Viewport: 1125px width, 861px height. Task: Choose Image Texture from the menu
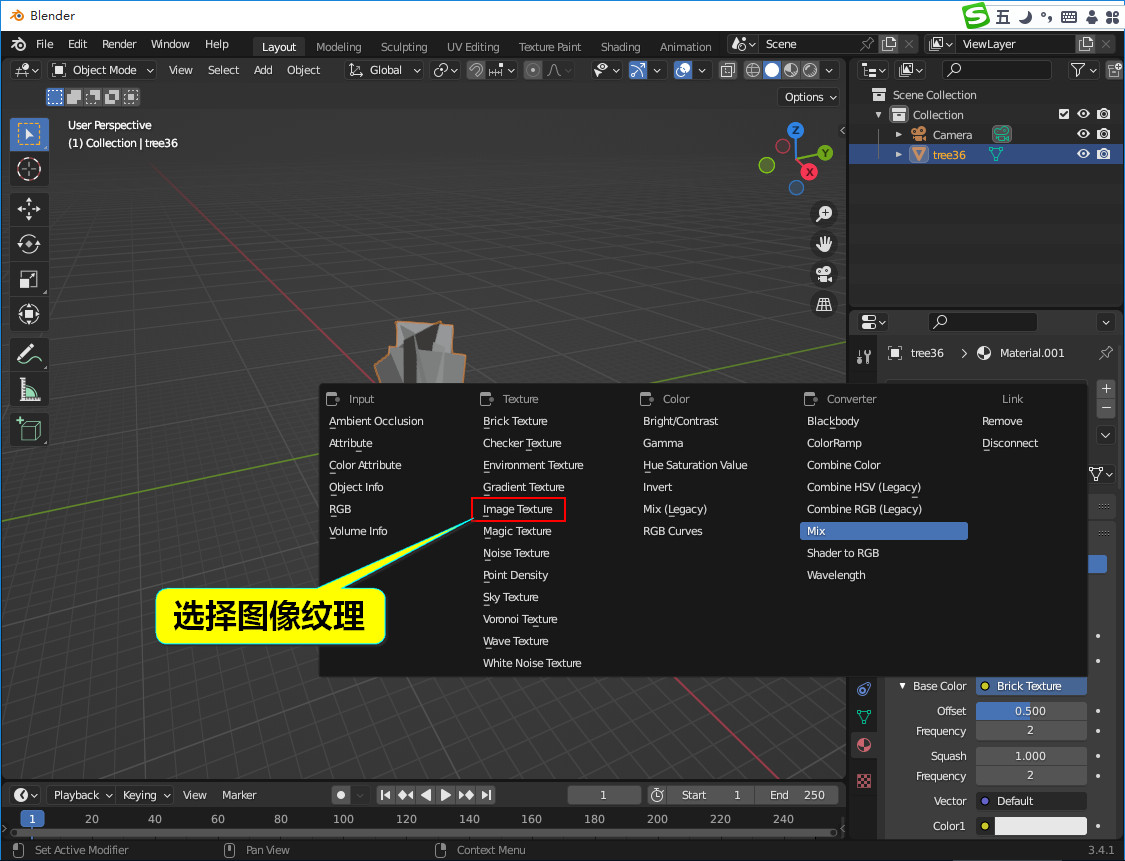tap(518, 509)
